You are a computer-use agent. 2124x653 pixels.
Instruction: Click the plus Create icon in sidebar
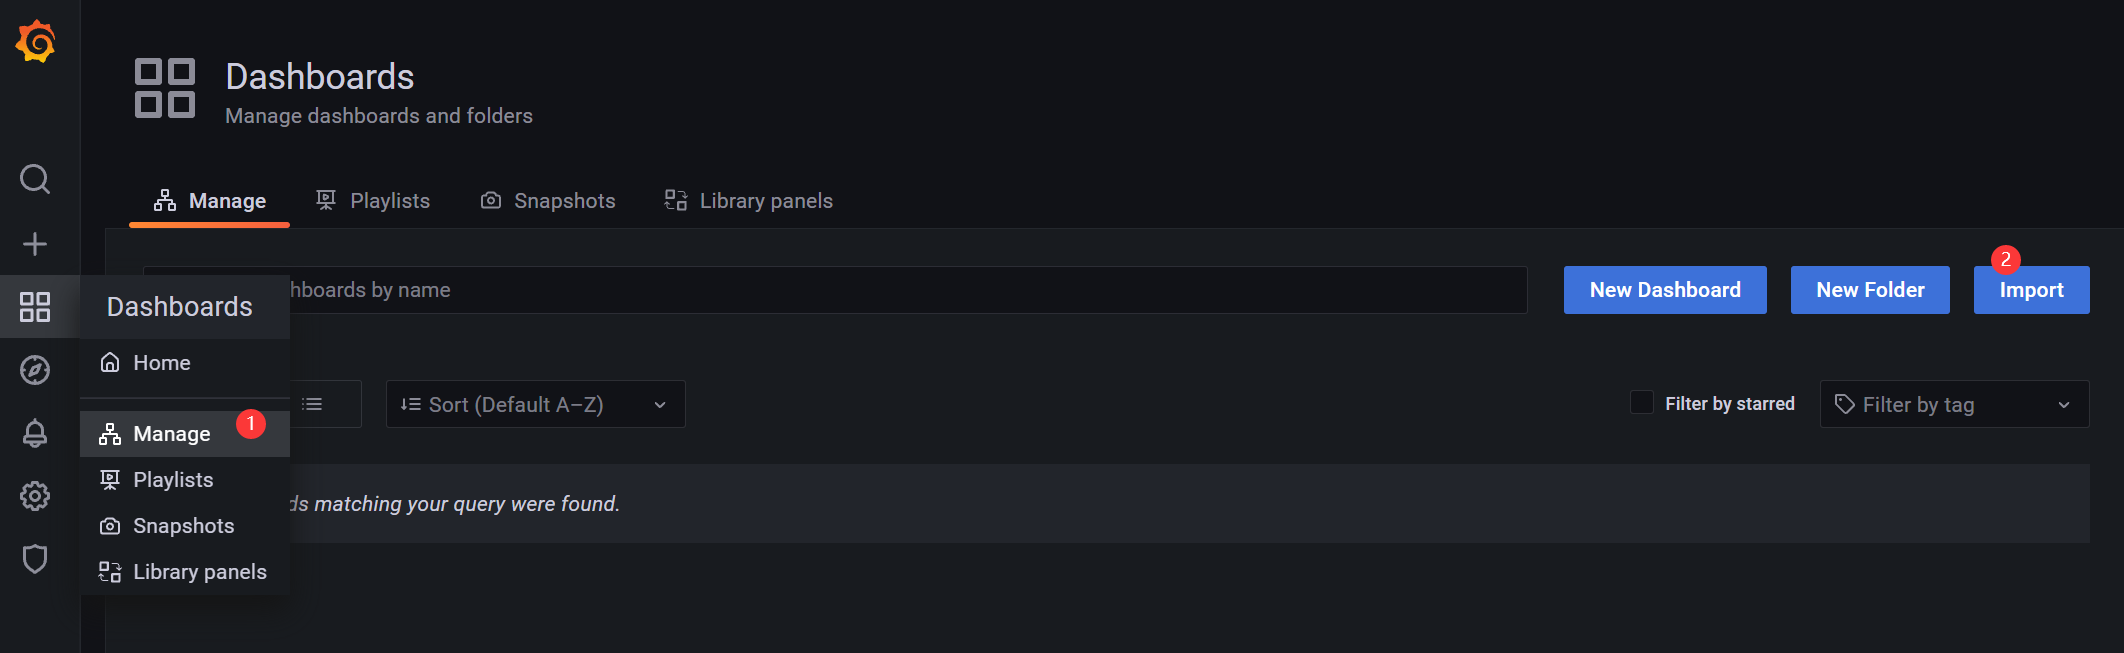[35, 244]
